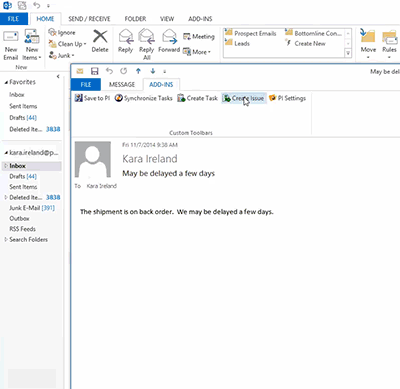This screenshot has width=400, height=389.
Task: Open the RSS Feeds folder
Action: [22, 229]
